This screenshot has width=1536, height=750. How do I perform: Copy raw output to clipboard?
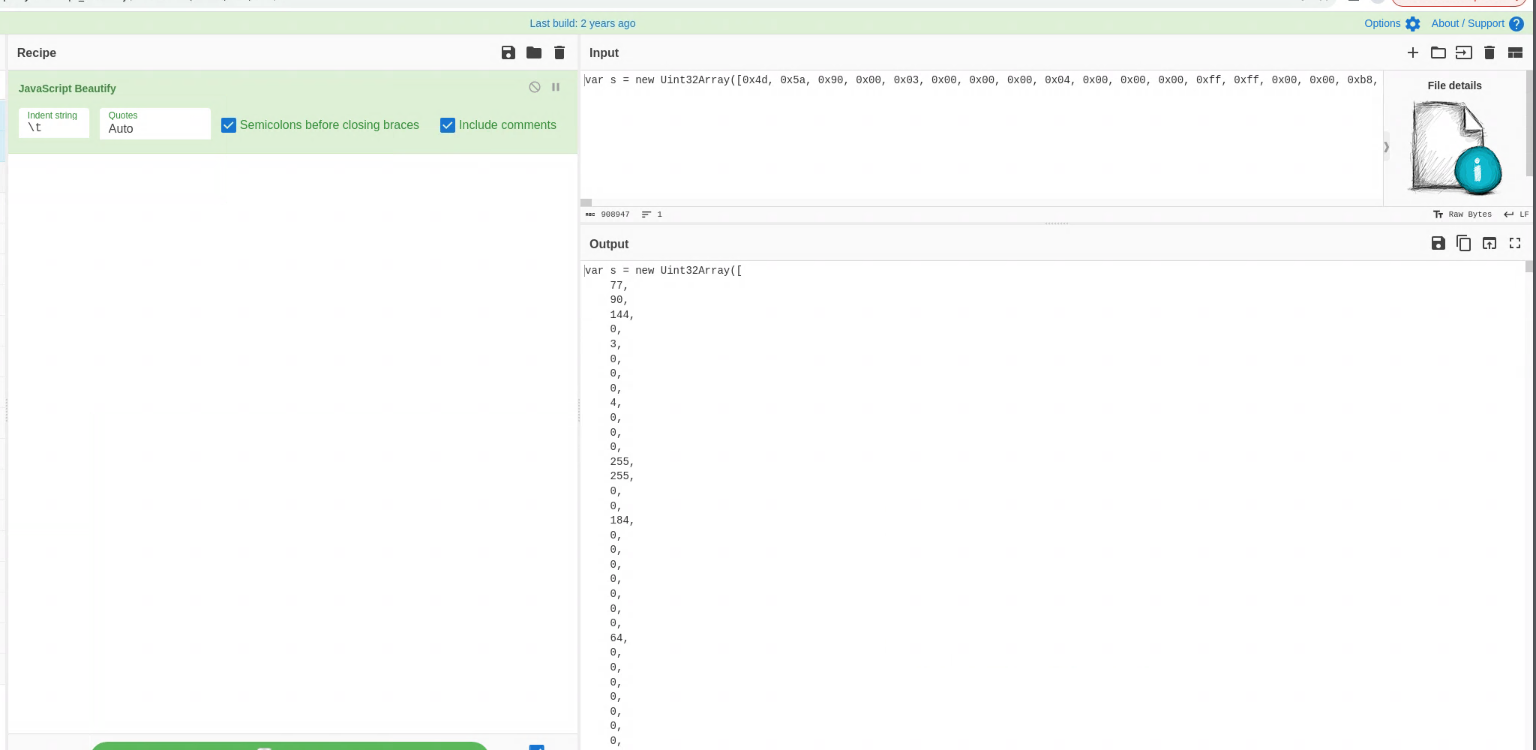click(1464, 243)
